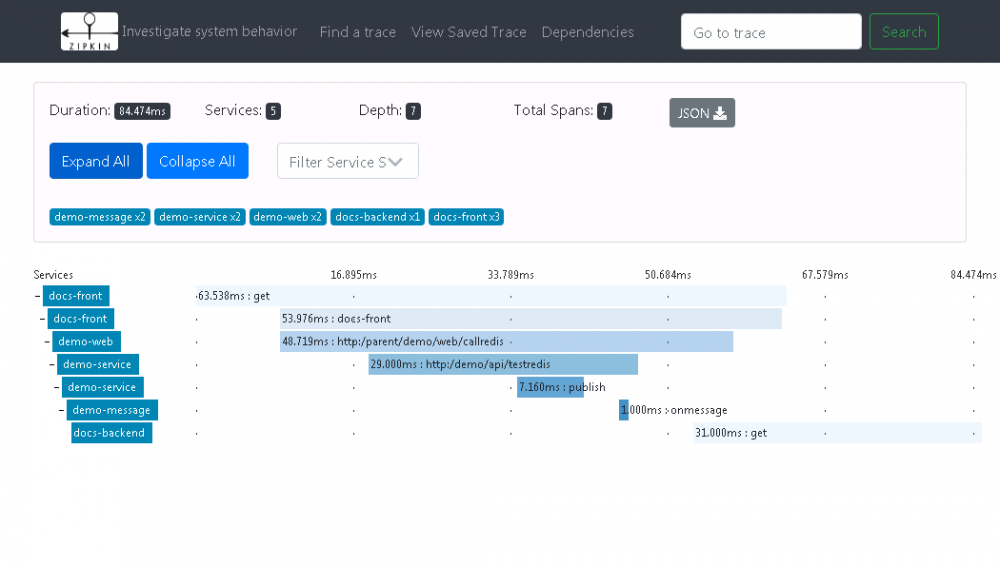Open the 29.000ms testredis span
Screen dimensions: 1000x566
point(503,364)
